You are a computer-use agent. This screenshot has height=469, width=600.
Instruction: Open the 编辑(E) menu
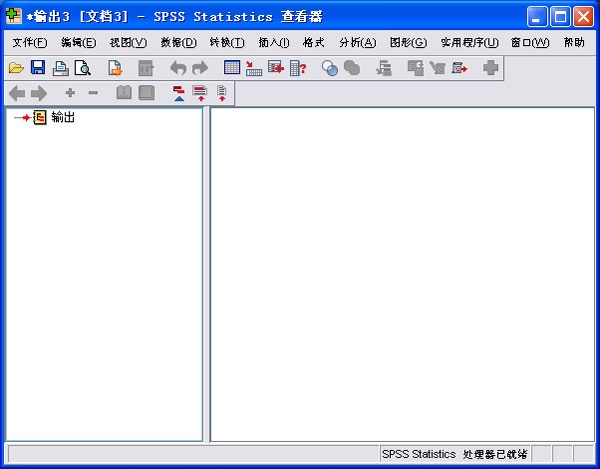click(78, 42)
